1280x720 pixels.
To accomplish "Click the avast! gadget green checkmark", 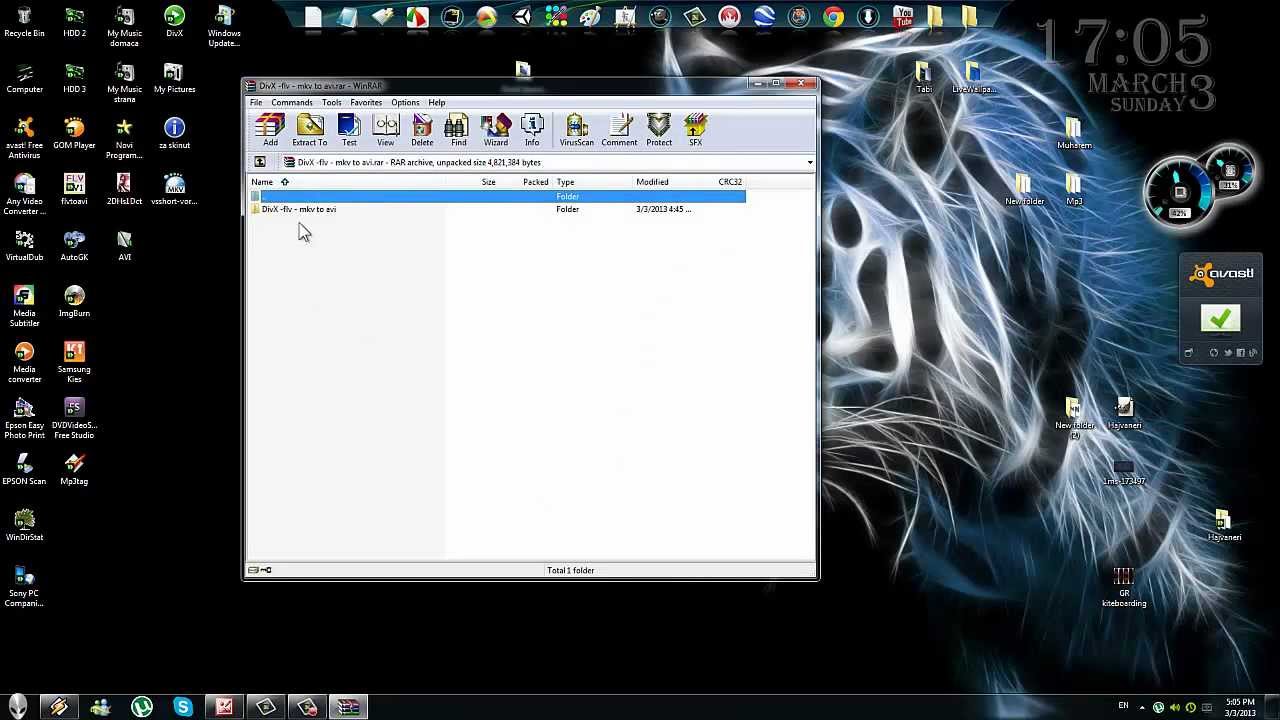I will coord(1220,319).
